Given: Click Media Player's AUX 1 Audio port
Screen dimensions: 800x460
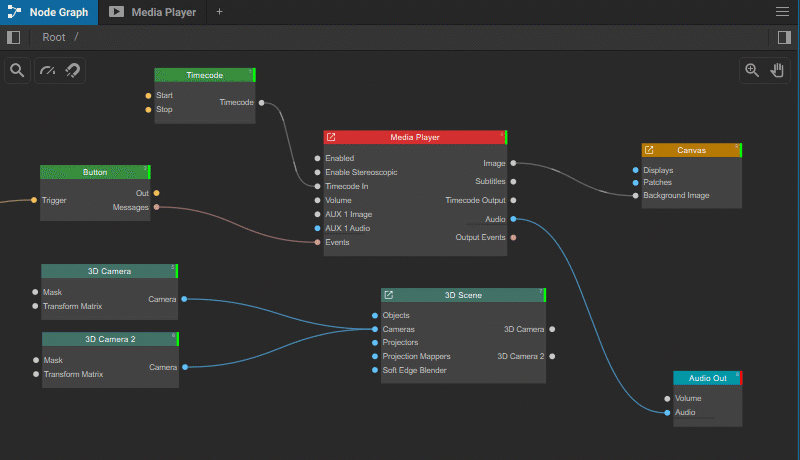Looking at the screenshot, I should click(317, 228).
